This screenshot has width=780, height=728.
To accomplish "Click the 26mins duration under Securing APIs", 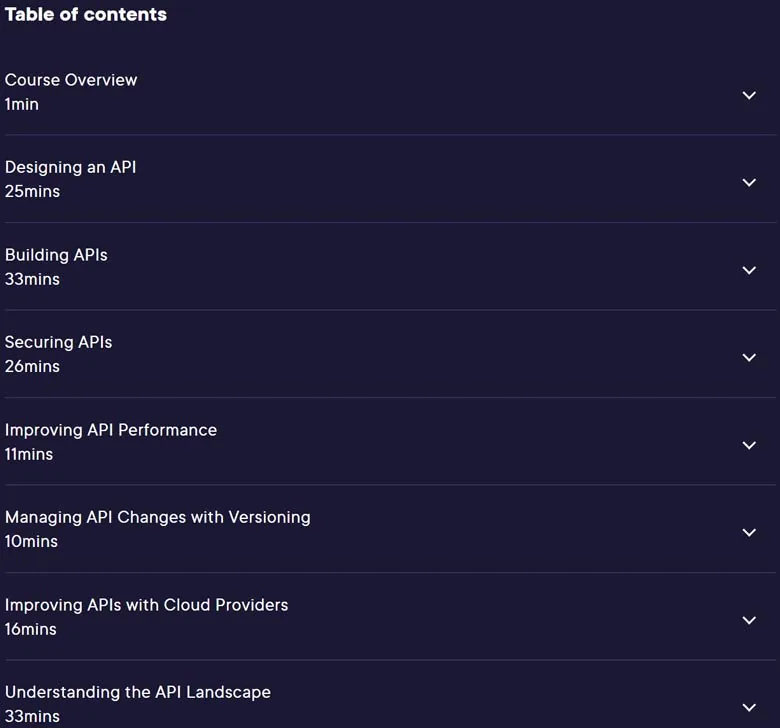I will (32, 367).
